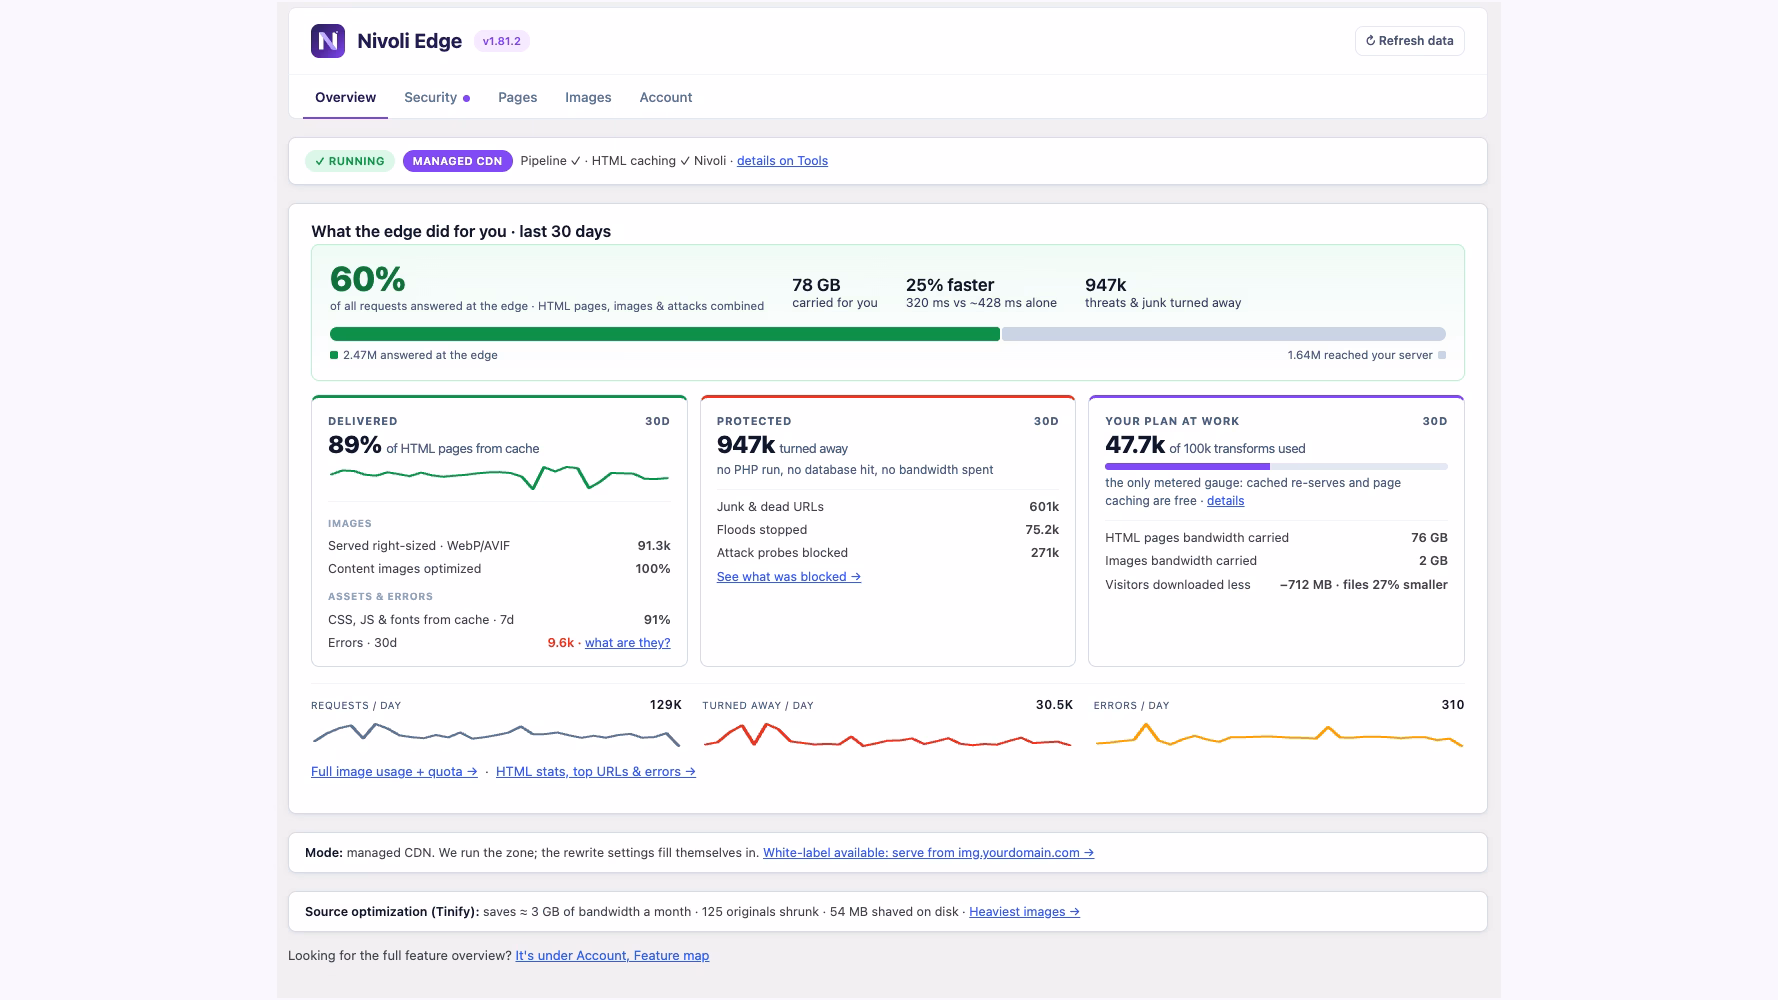
Task: Click Content images optimized 100% value
Action: (653, 569)
